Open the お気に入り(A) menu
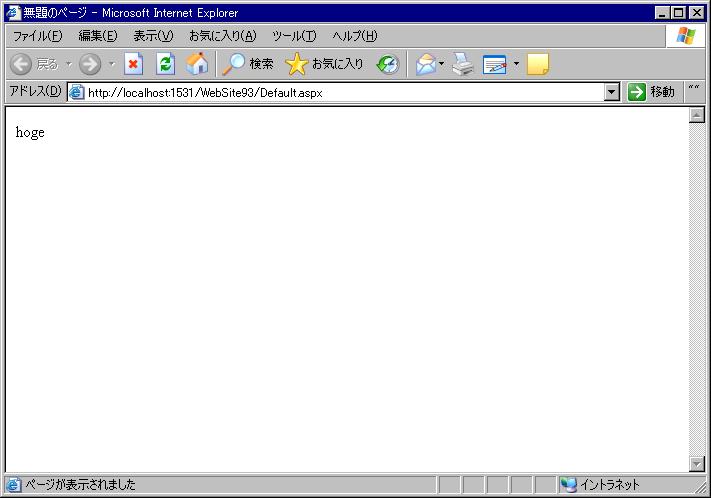Viewport: 711px width, 498px height. (x=223, y=36)
